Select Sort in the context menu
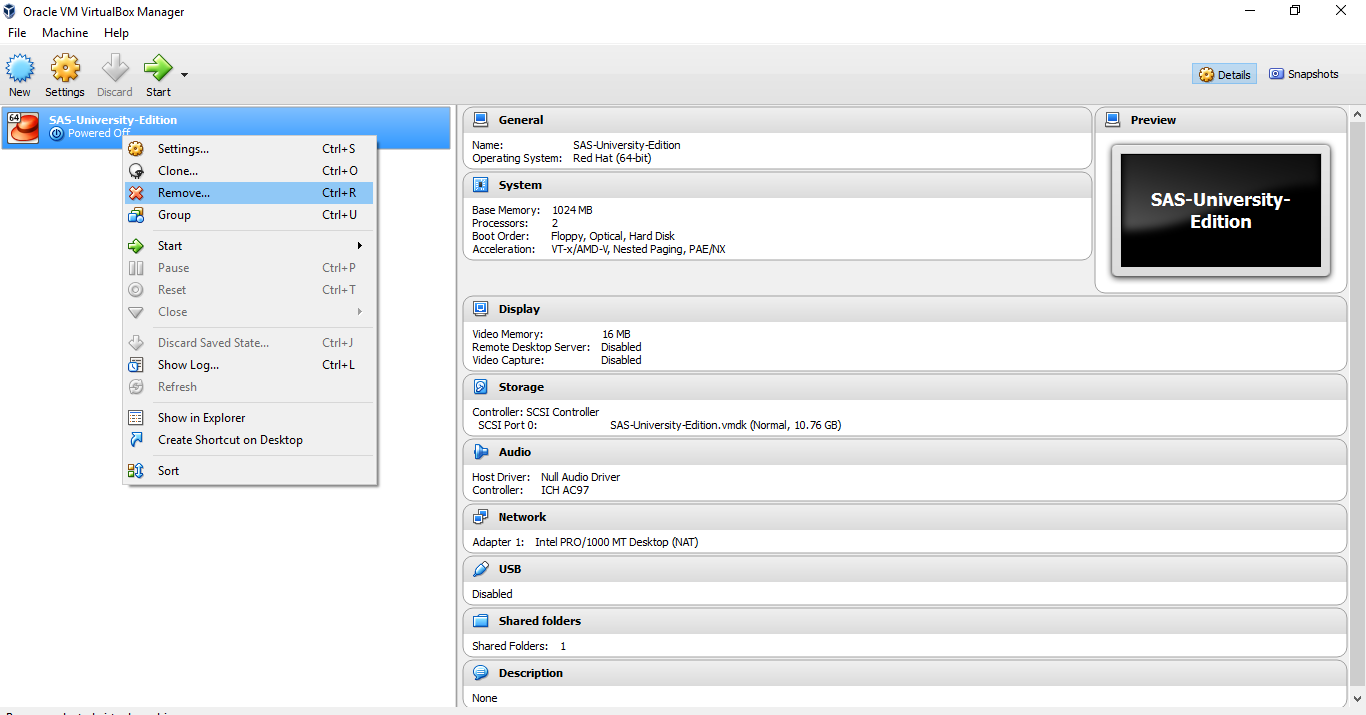The width and height of the screenshot is (1366, 715). (248, 471)
